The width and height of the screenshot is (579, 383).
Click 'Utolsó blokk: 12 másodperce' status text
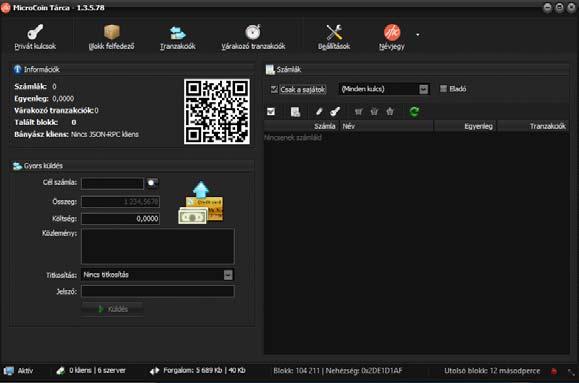tap(492, 370)
